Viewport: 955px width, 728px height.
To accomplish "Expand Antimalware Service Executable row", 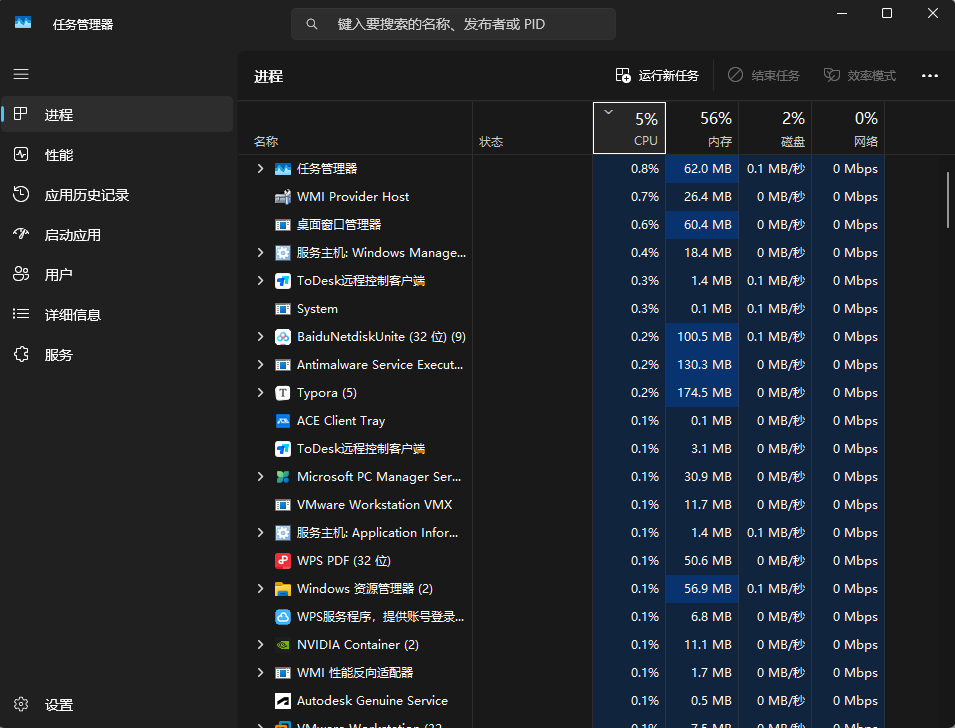I will click(x=261, y=365).
